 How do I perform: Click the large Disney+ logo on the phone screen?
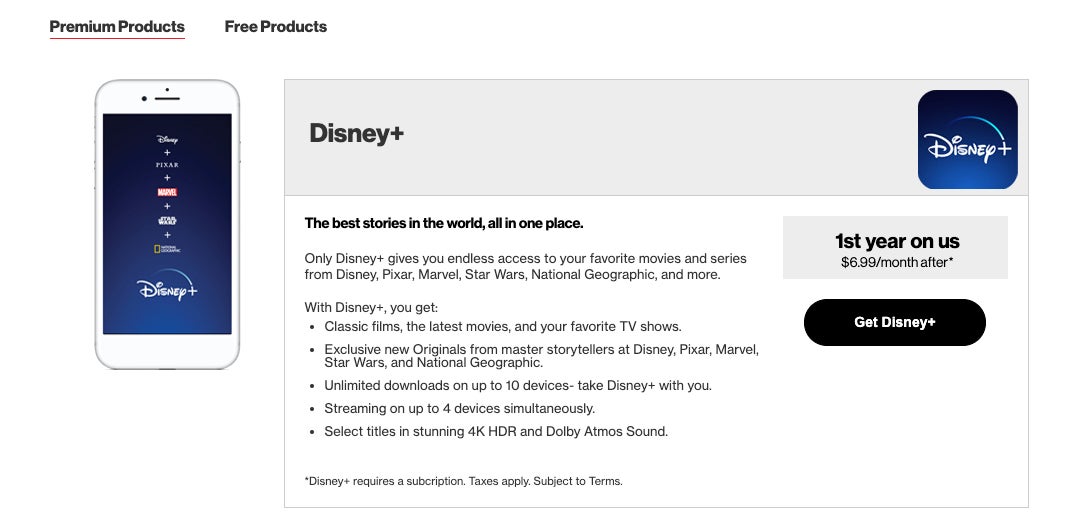click(x=167, y=285)
